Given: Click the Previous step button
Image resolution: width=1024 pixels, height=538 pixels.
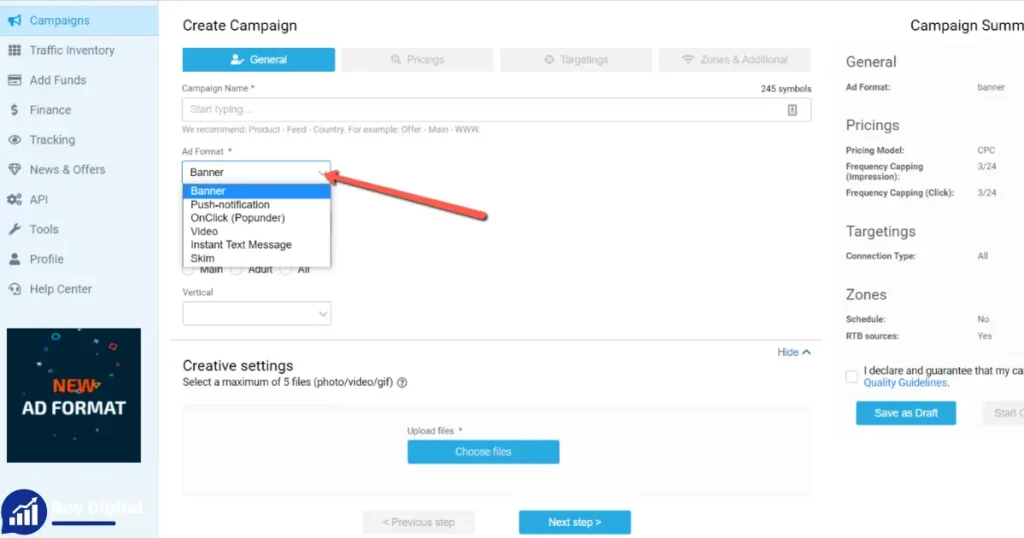Looking at the screenshot, I should 419,522.
